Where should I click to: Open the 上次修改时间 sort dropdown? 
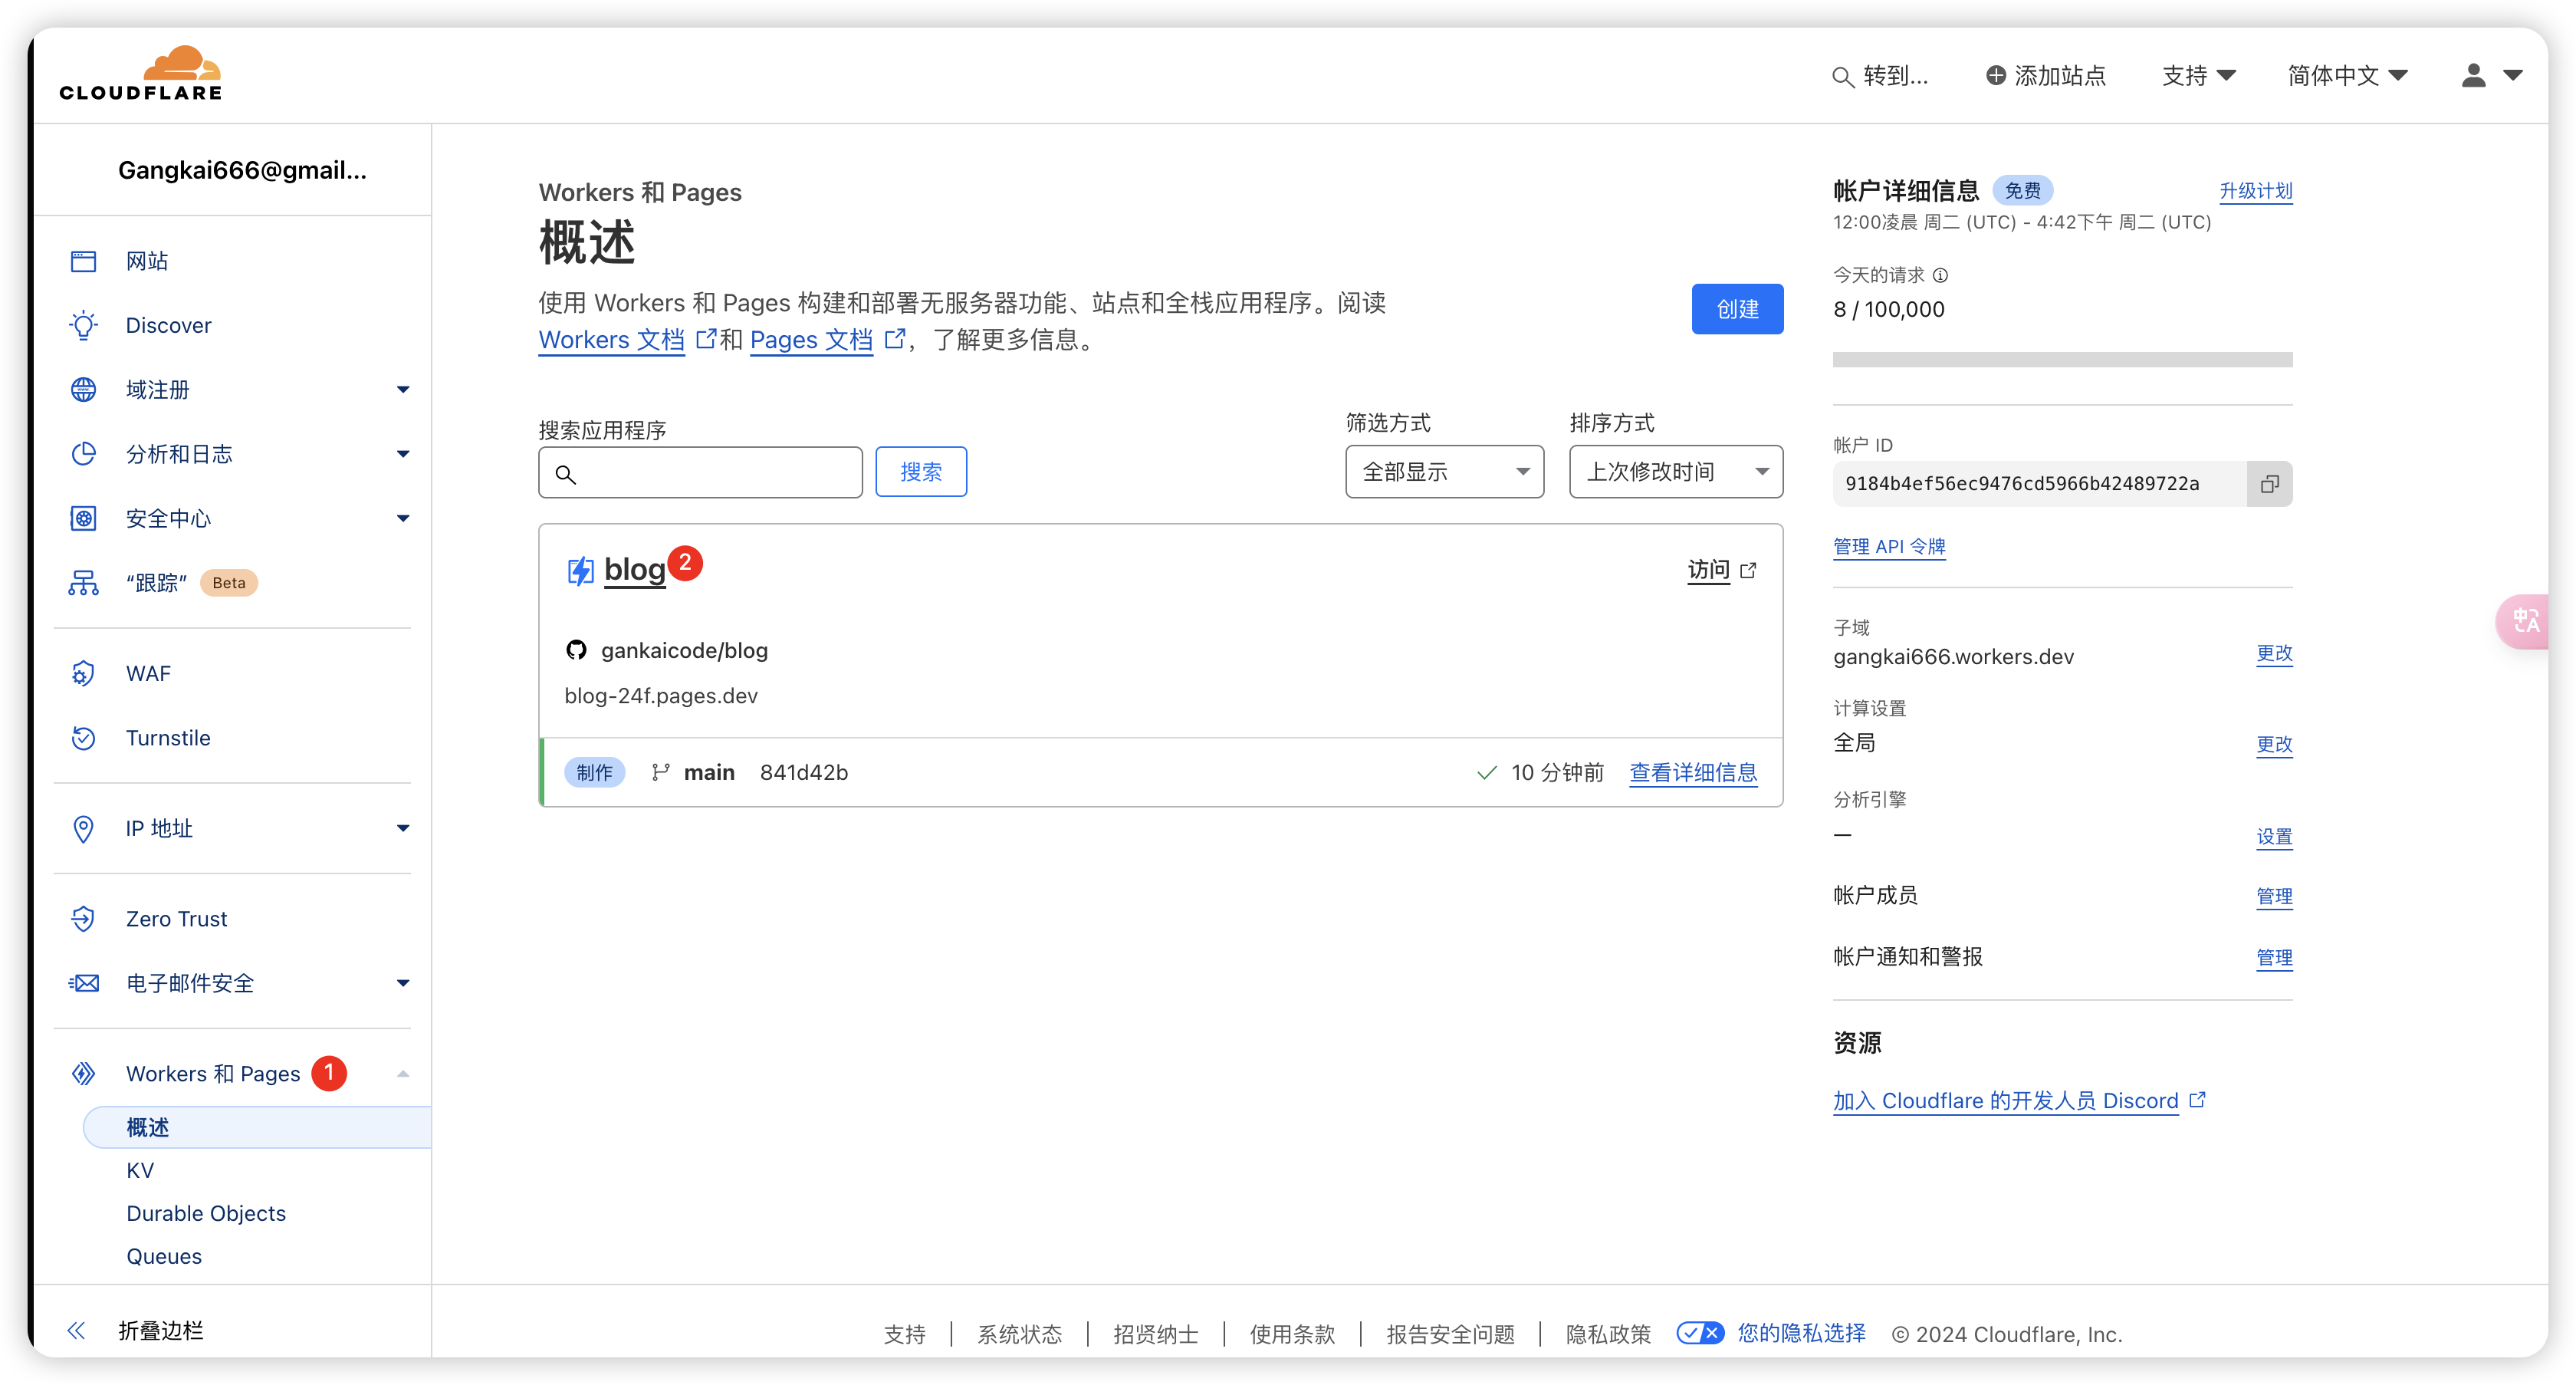[1675, 471]
